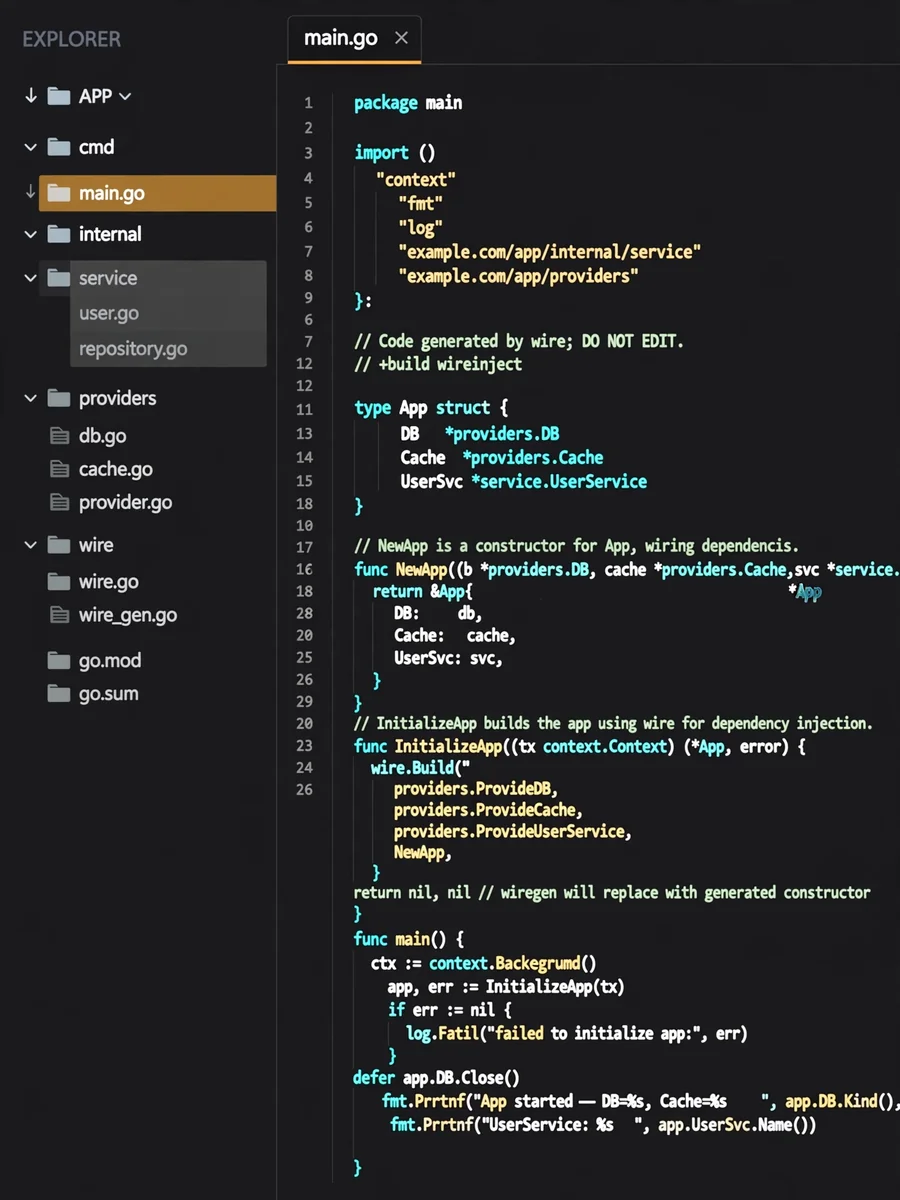The height and width of the screenshot is (1200, 900).
Task: Click the 'func main() {' line
Action: (x=409, y=939)
